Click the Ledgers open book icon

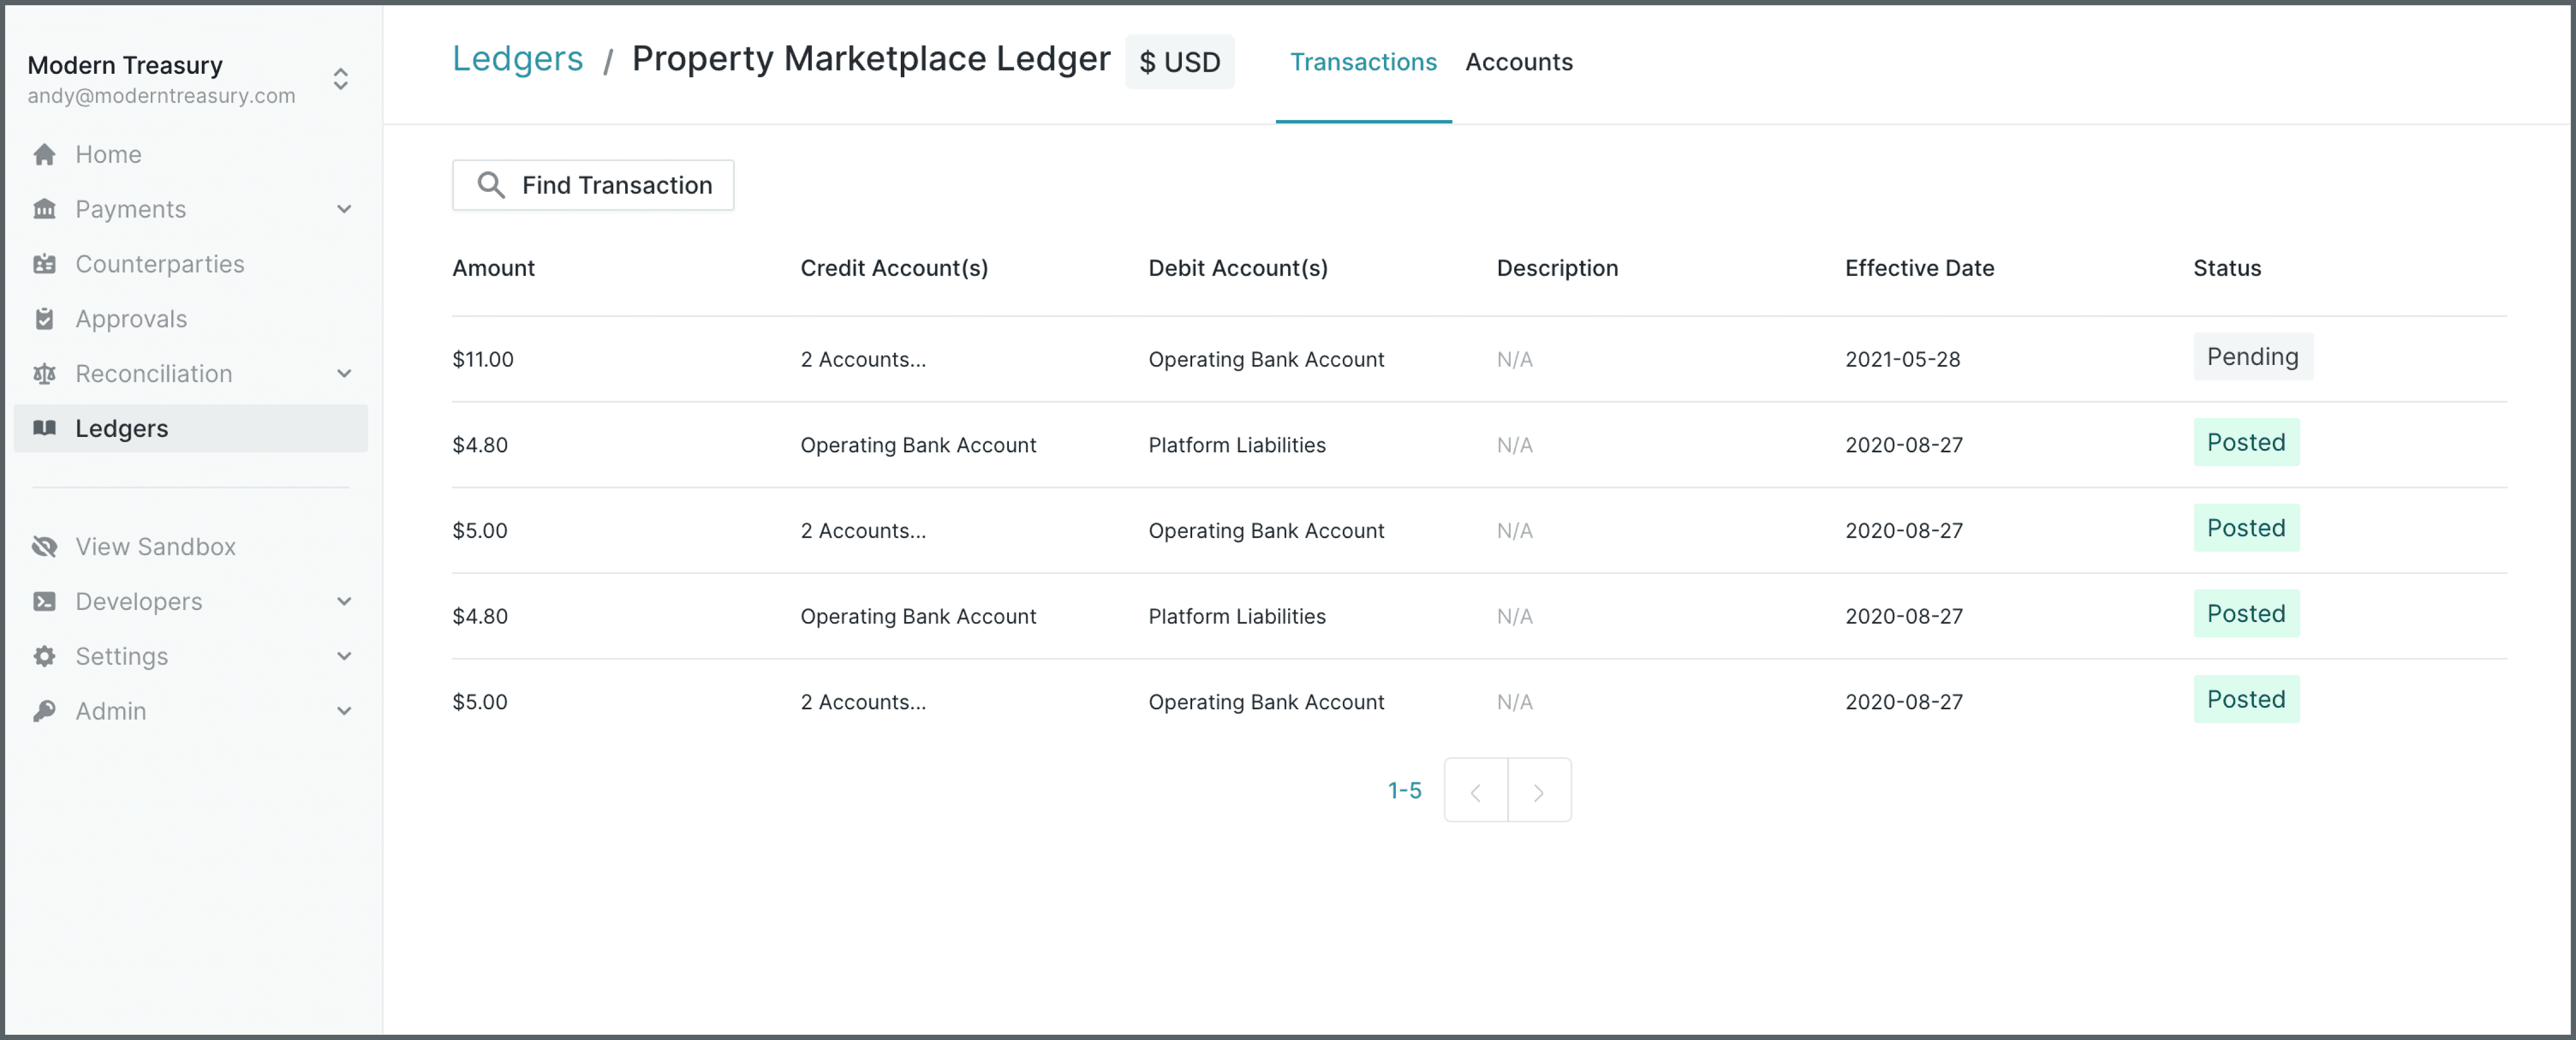(44, 428)
